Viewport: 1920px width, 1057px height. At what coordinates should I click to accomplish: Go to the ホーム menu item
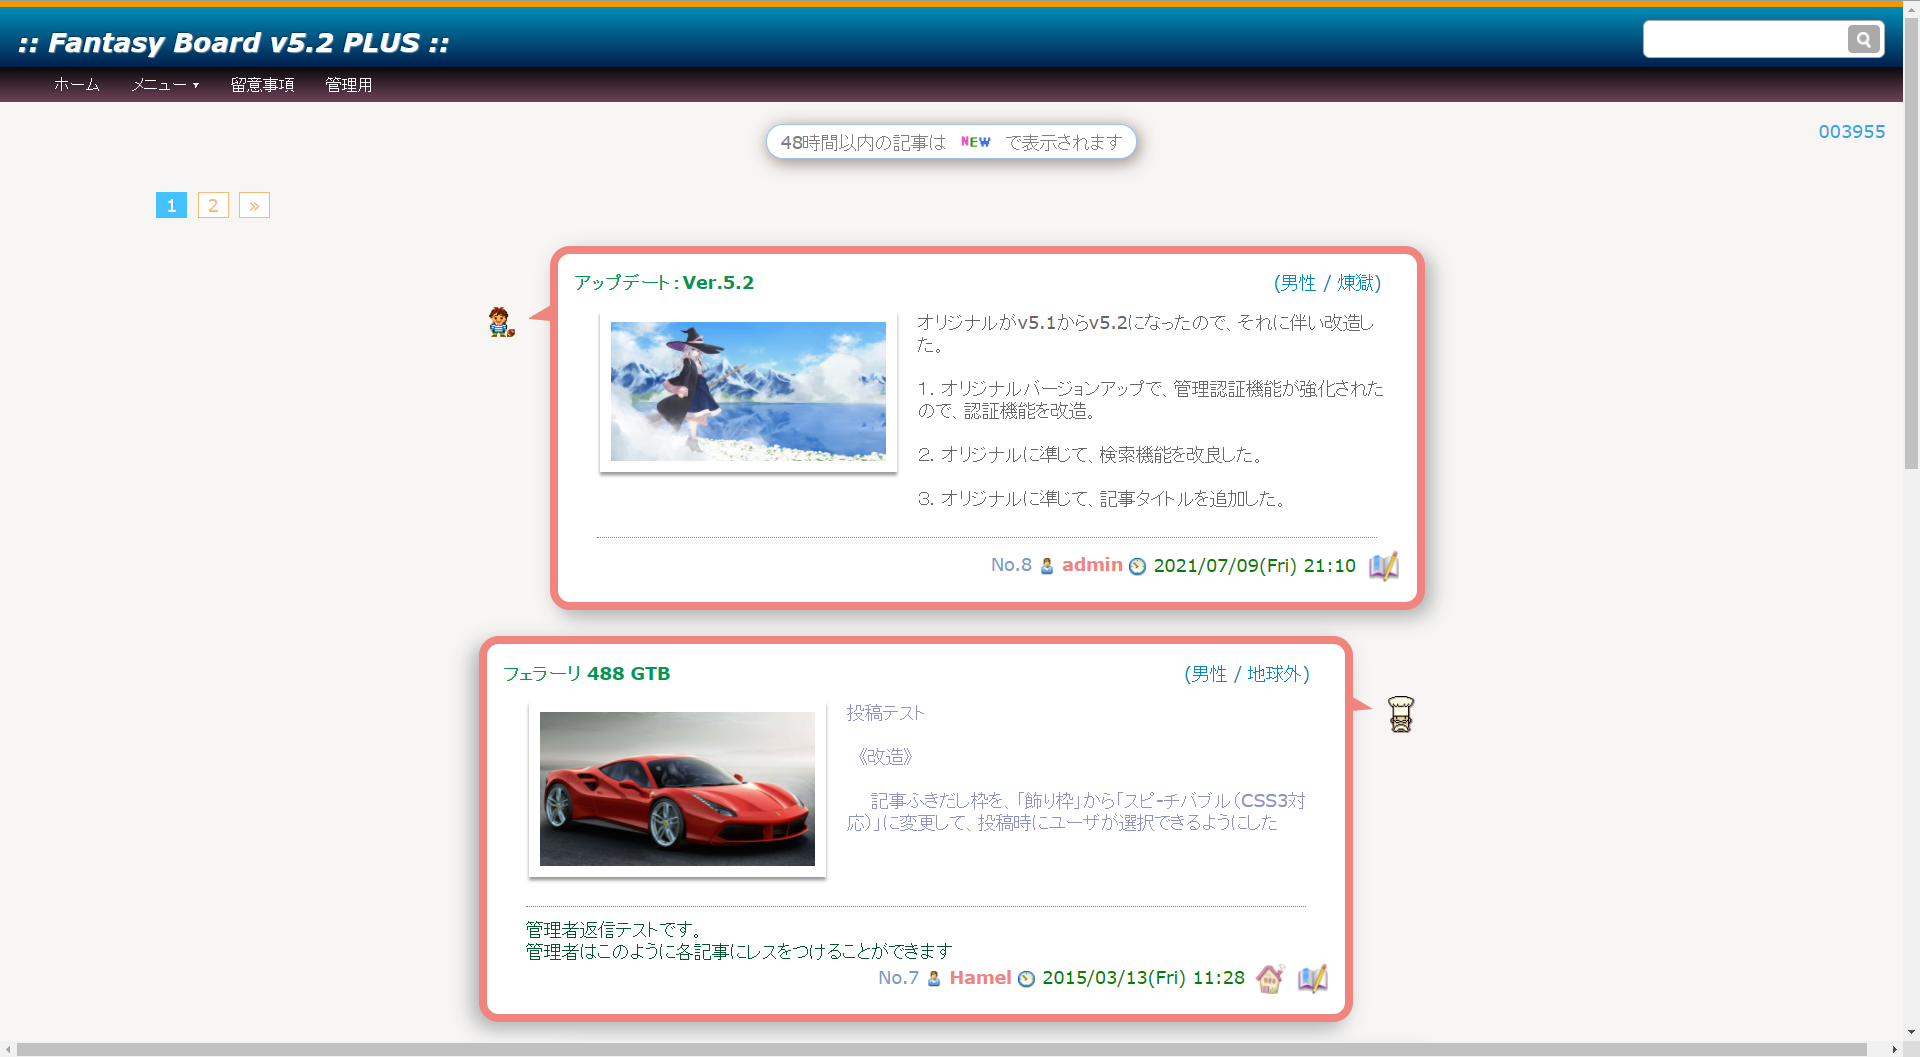77,85
